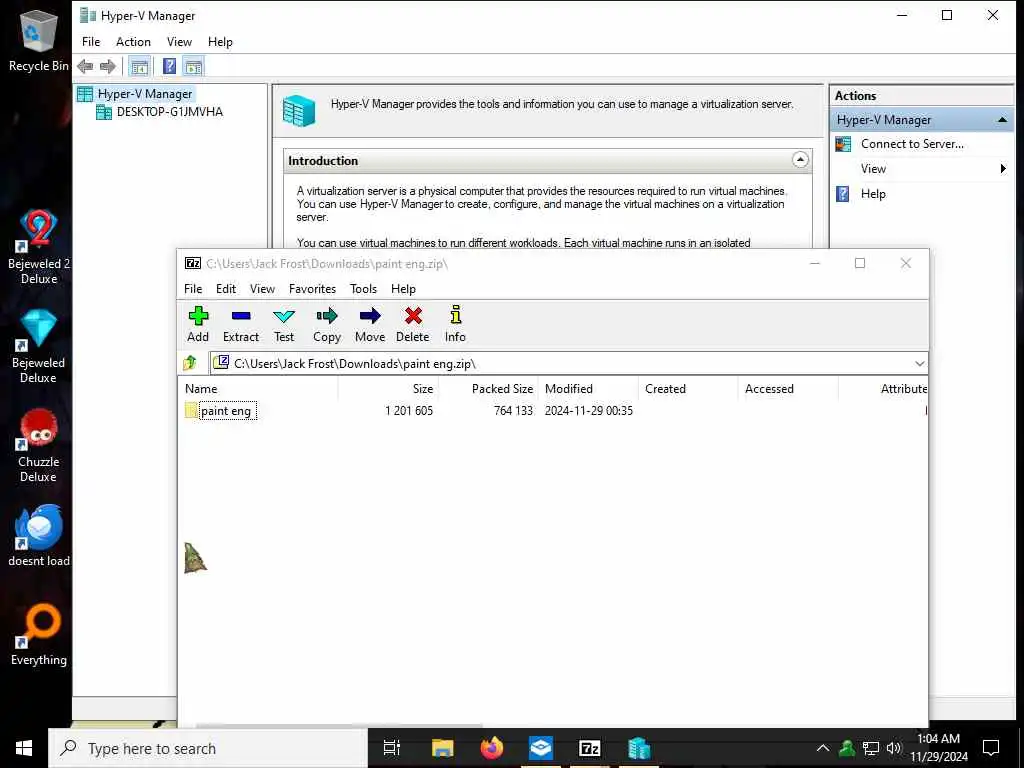Sort by Name column header
The width and height of the screenshot is (1024, 768).
point(259,389)
